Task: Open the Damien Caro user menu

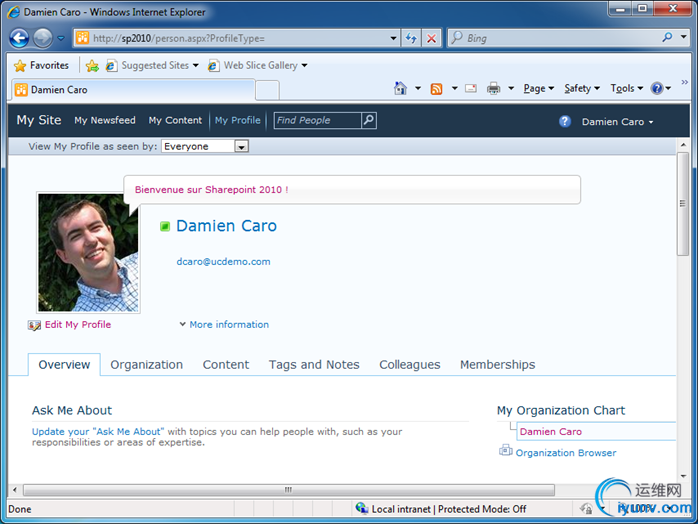Action: pos(617,122)
